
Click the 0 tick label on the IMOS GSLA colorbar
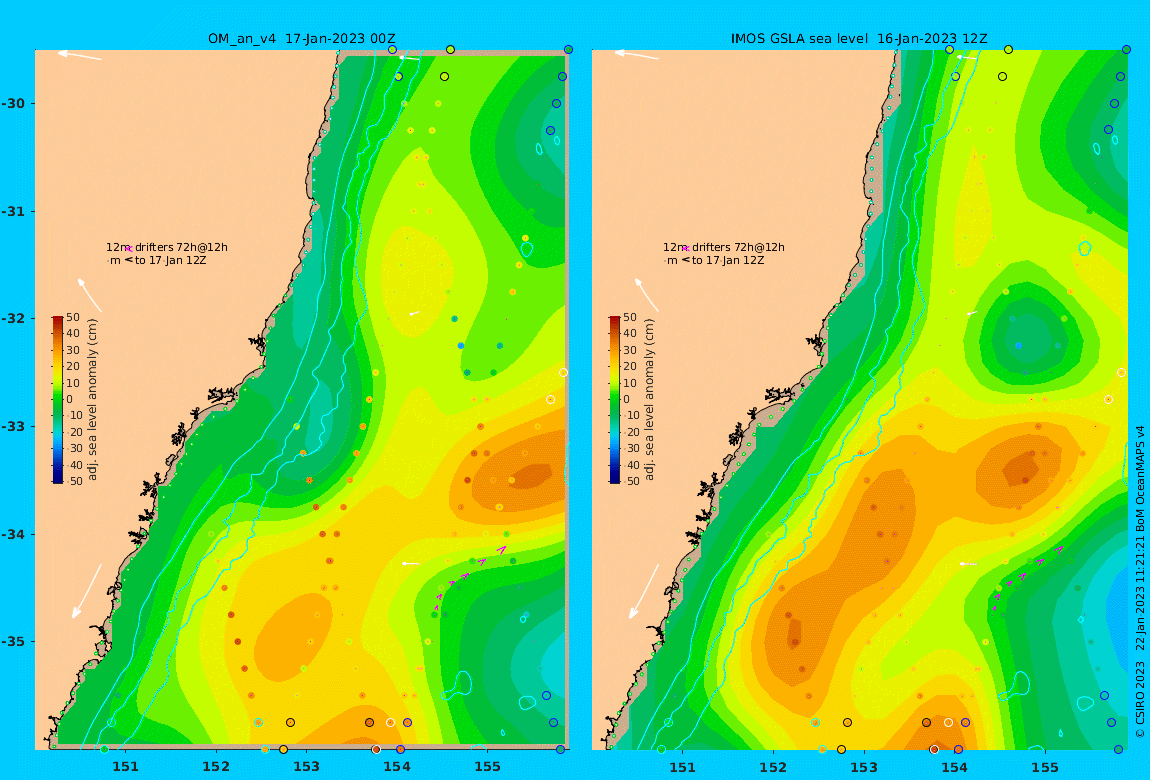(x=626, y=400)
